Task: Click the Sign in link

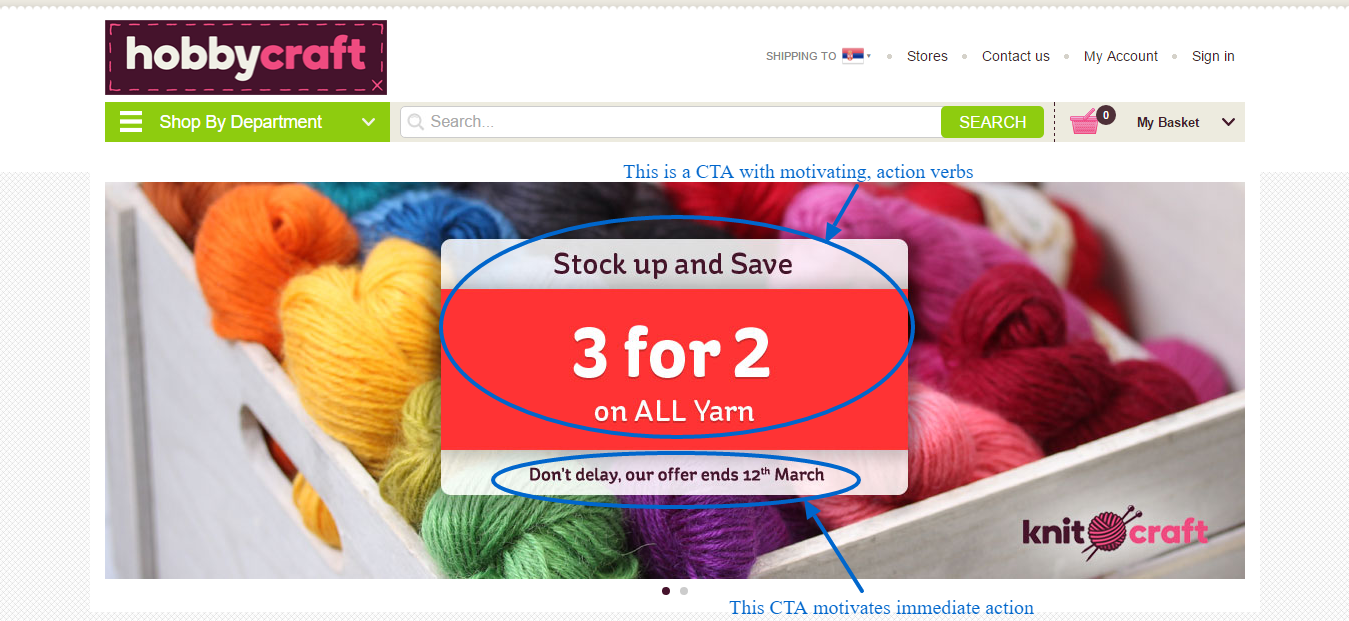Action: point(1213,56)
